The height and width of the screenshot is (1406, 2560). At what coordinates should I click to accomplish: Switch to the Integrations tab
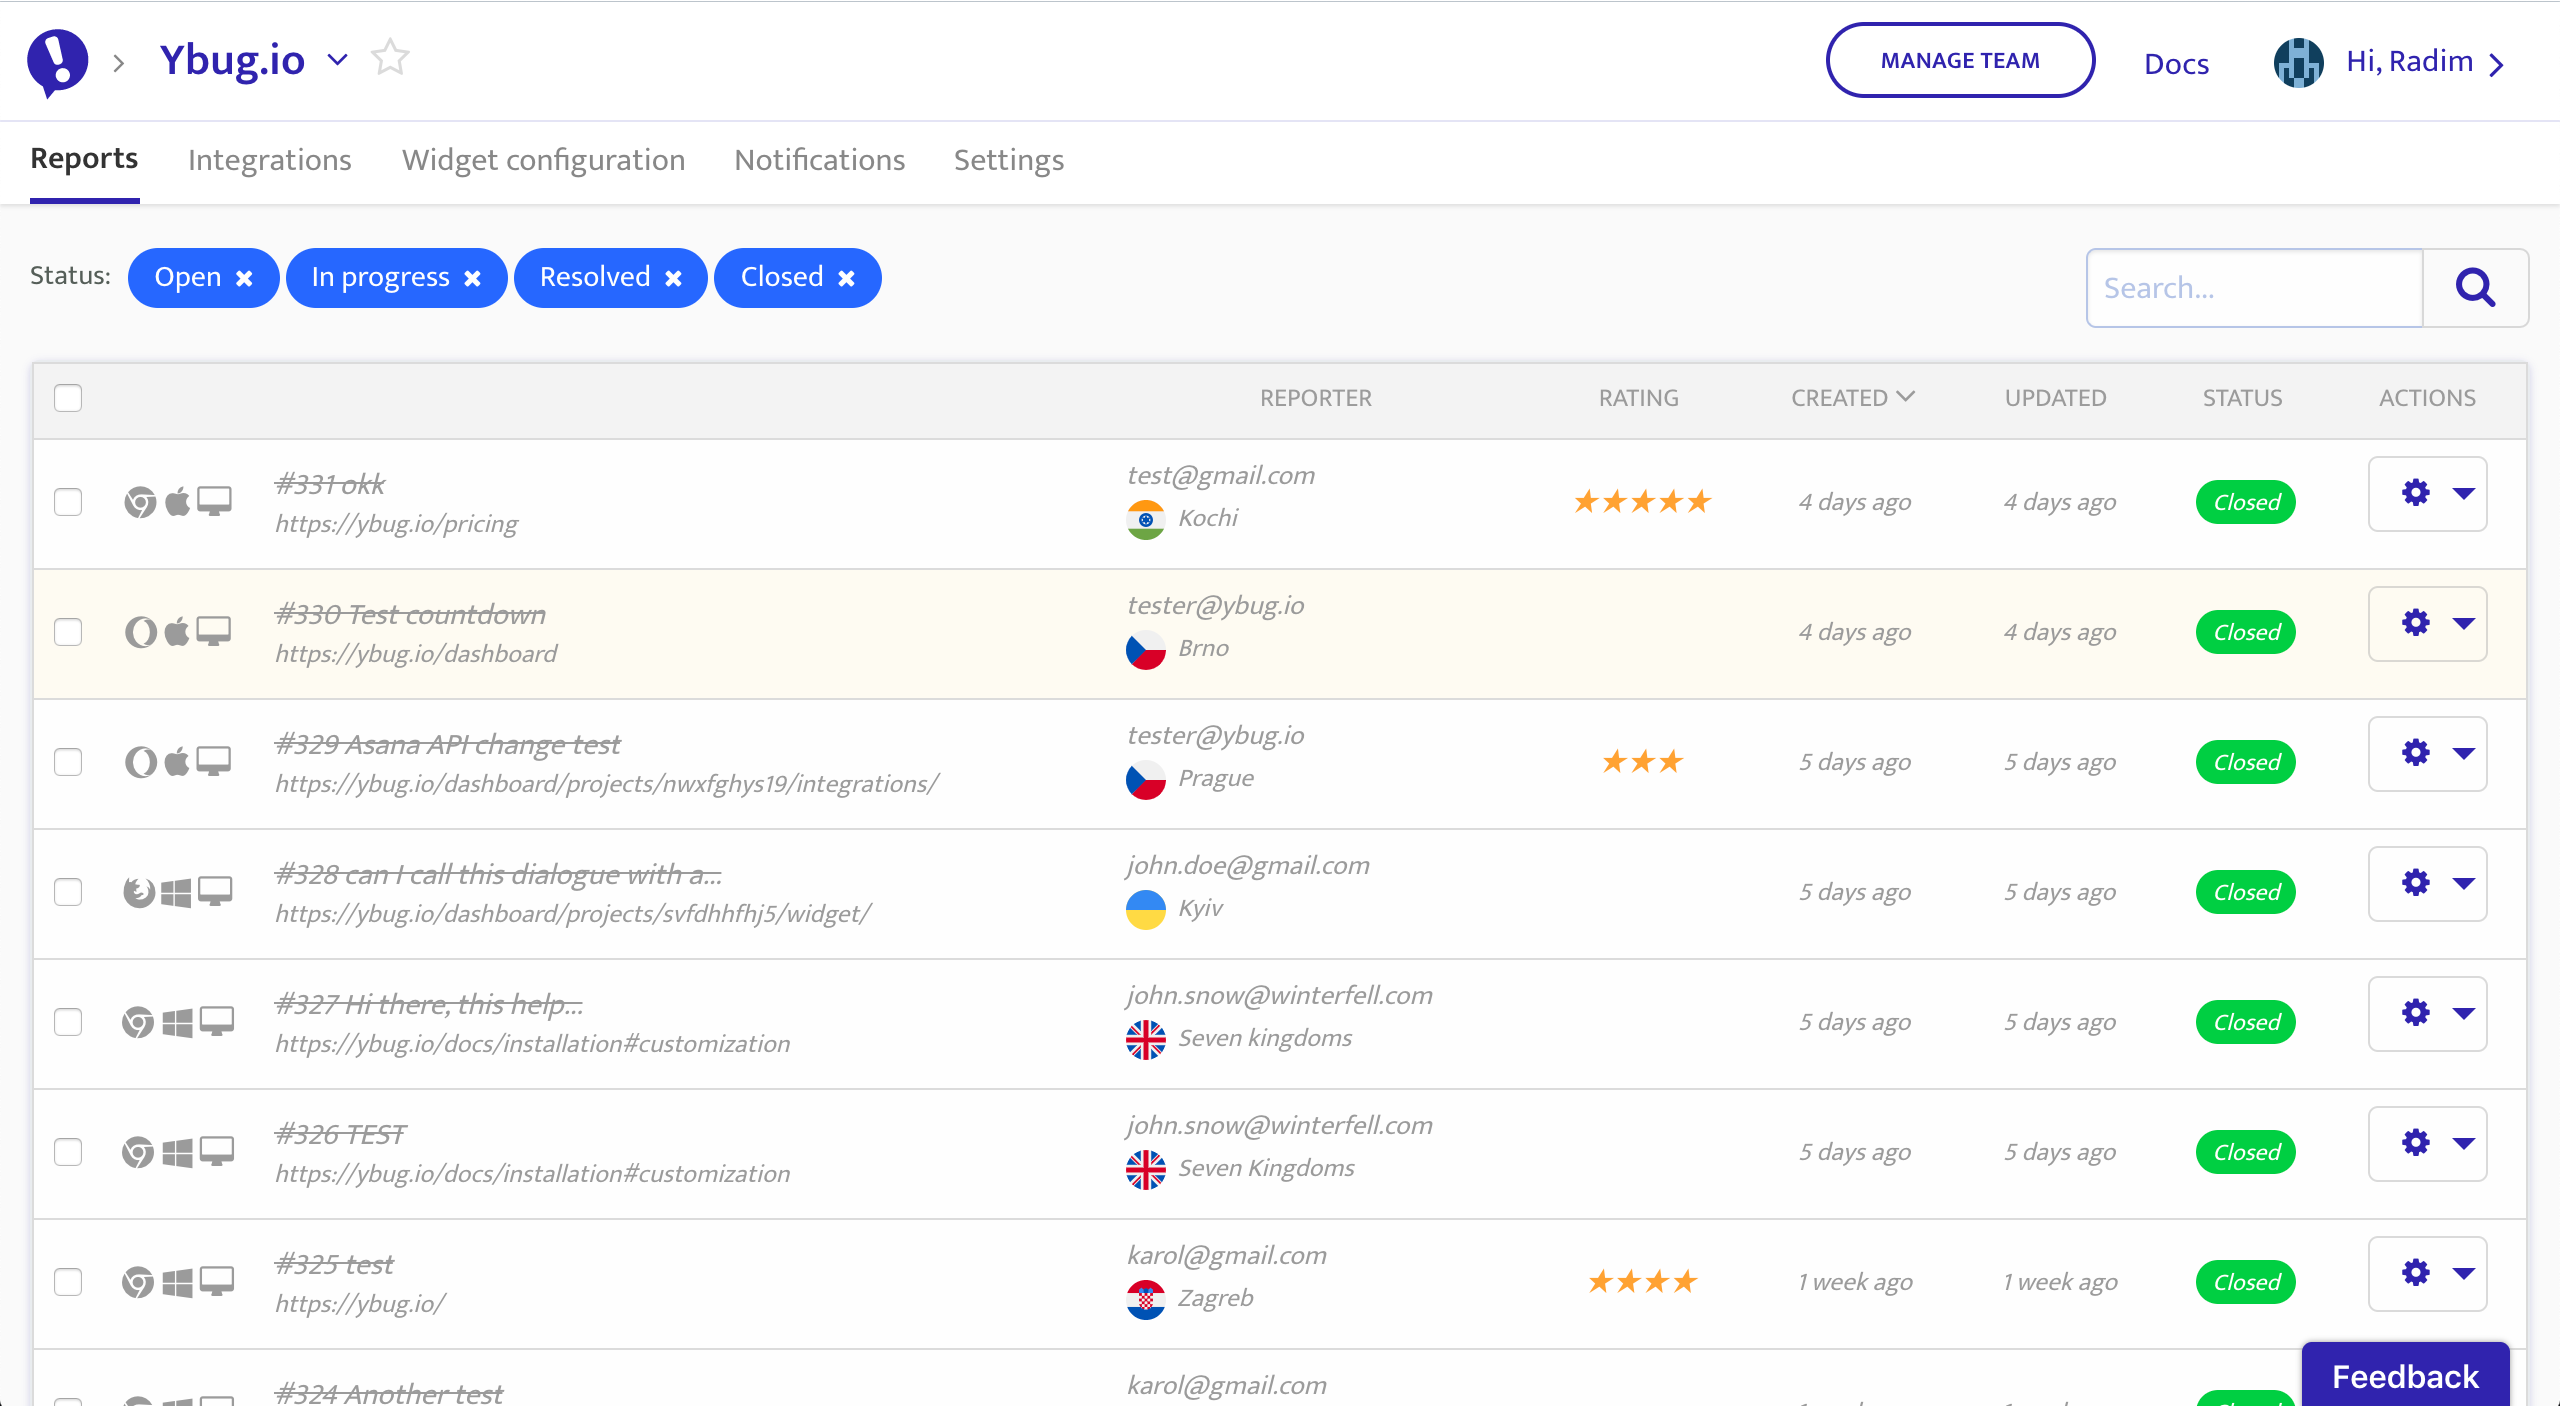click(269, 160)
